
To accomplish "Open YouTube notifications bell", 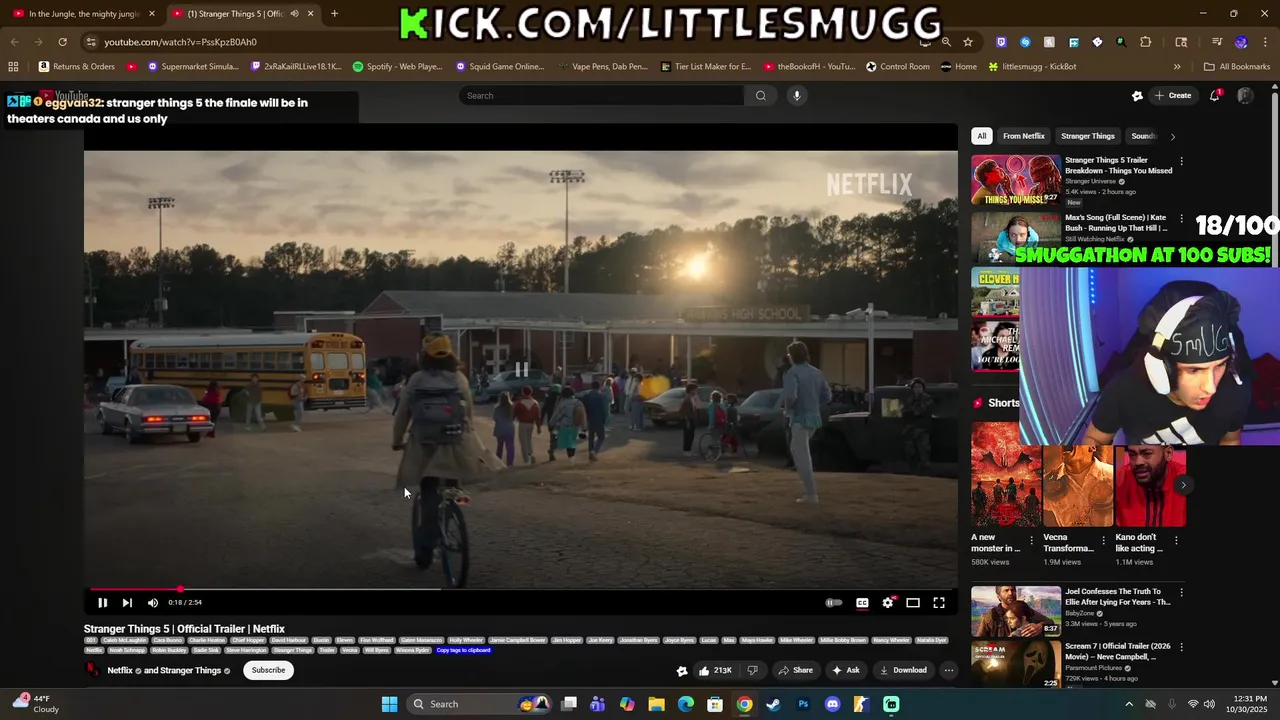I will [x=1215, y=96].
